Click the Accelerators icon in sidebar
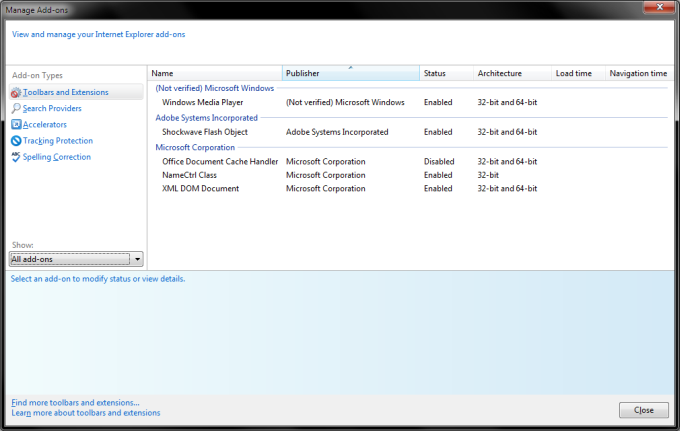The image size is (680, 431). pos(16,125)
